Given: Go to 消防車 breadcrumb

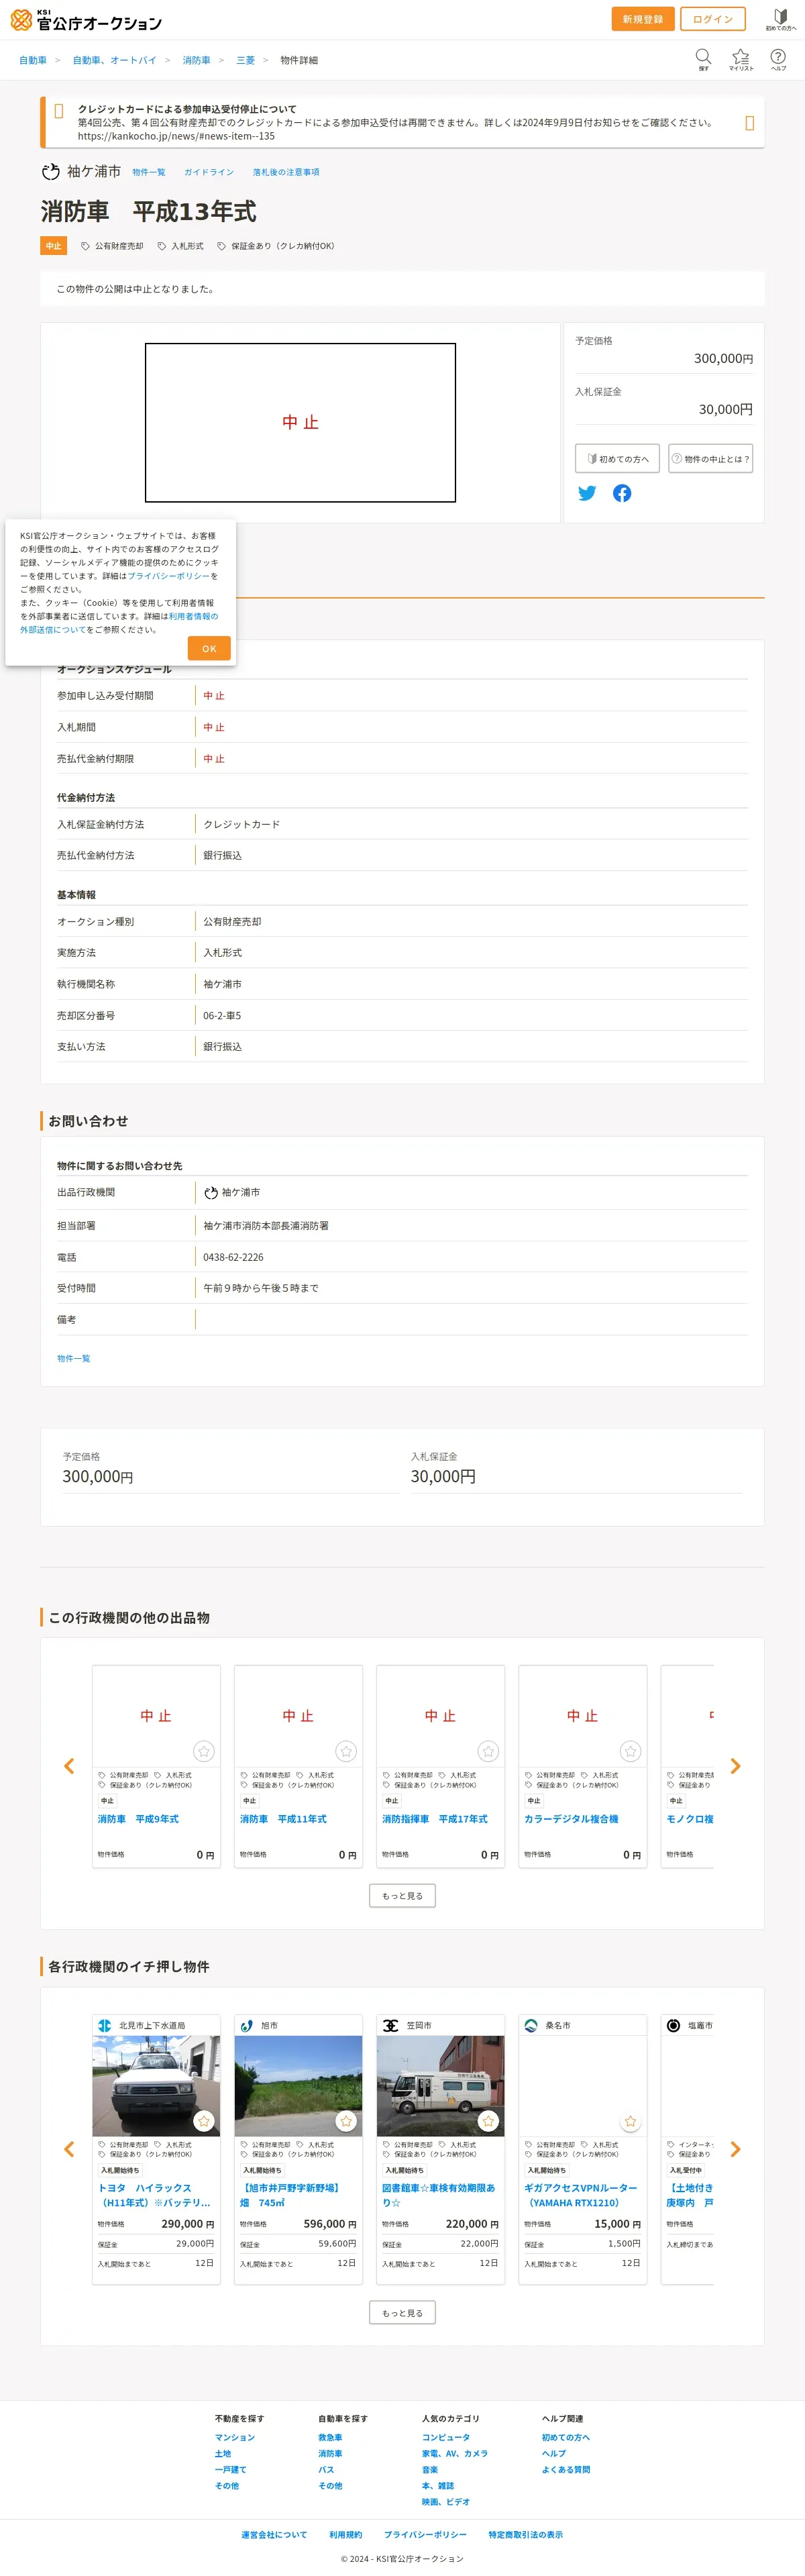Looking at the screenshot, I should pos(196,61).
